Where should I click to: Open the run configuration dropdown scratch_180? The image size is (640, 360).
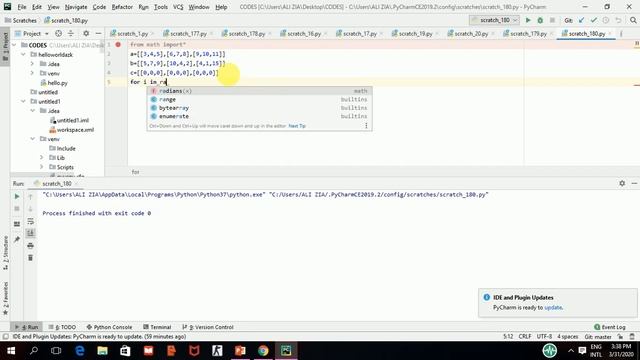(x=494, y=20)
